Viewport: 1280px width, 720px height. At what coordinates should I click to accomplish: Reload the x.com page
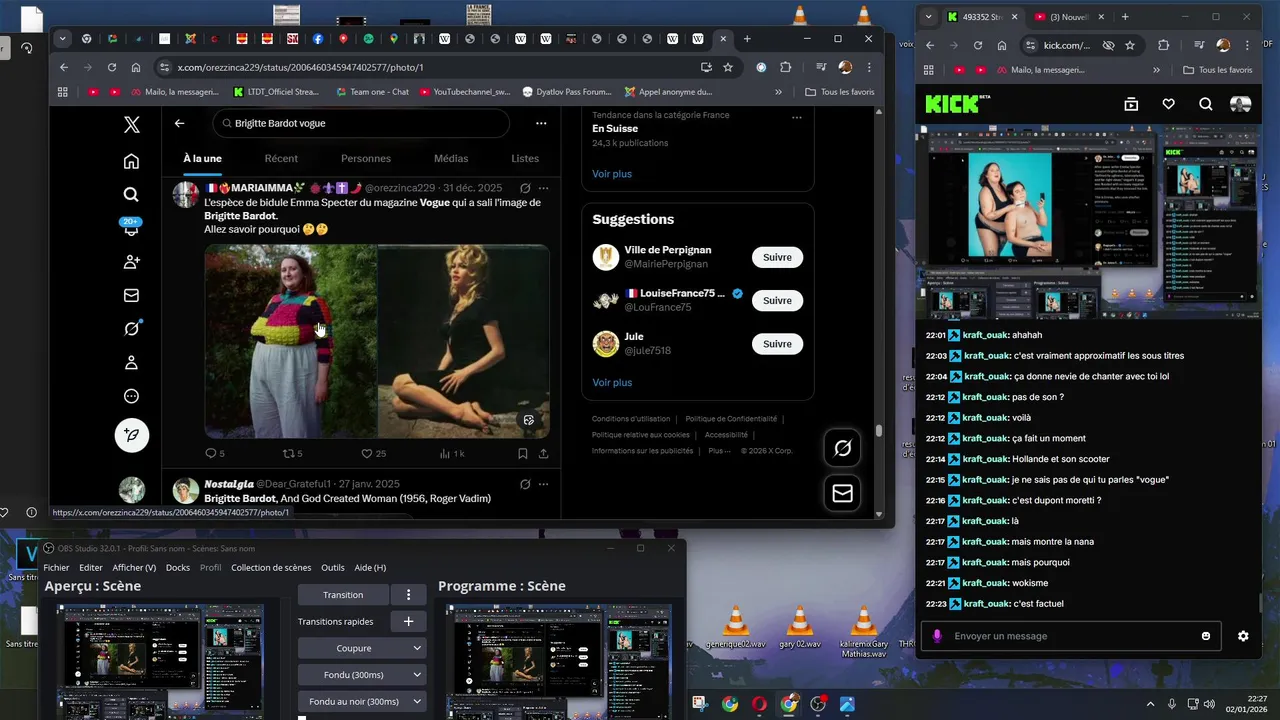pyautogui.click(x=111, y=67)
